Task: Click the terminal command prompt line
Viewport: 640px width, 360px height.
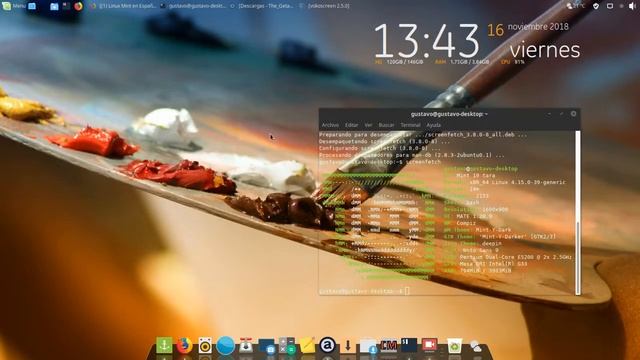Action: [364, 291]
